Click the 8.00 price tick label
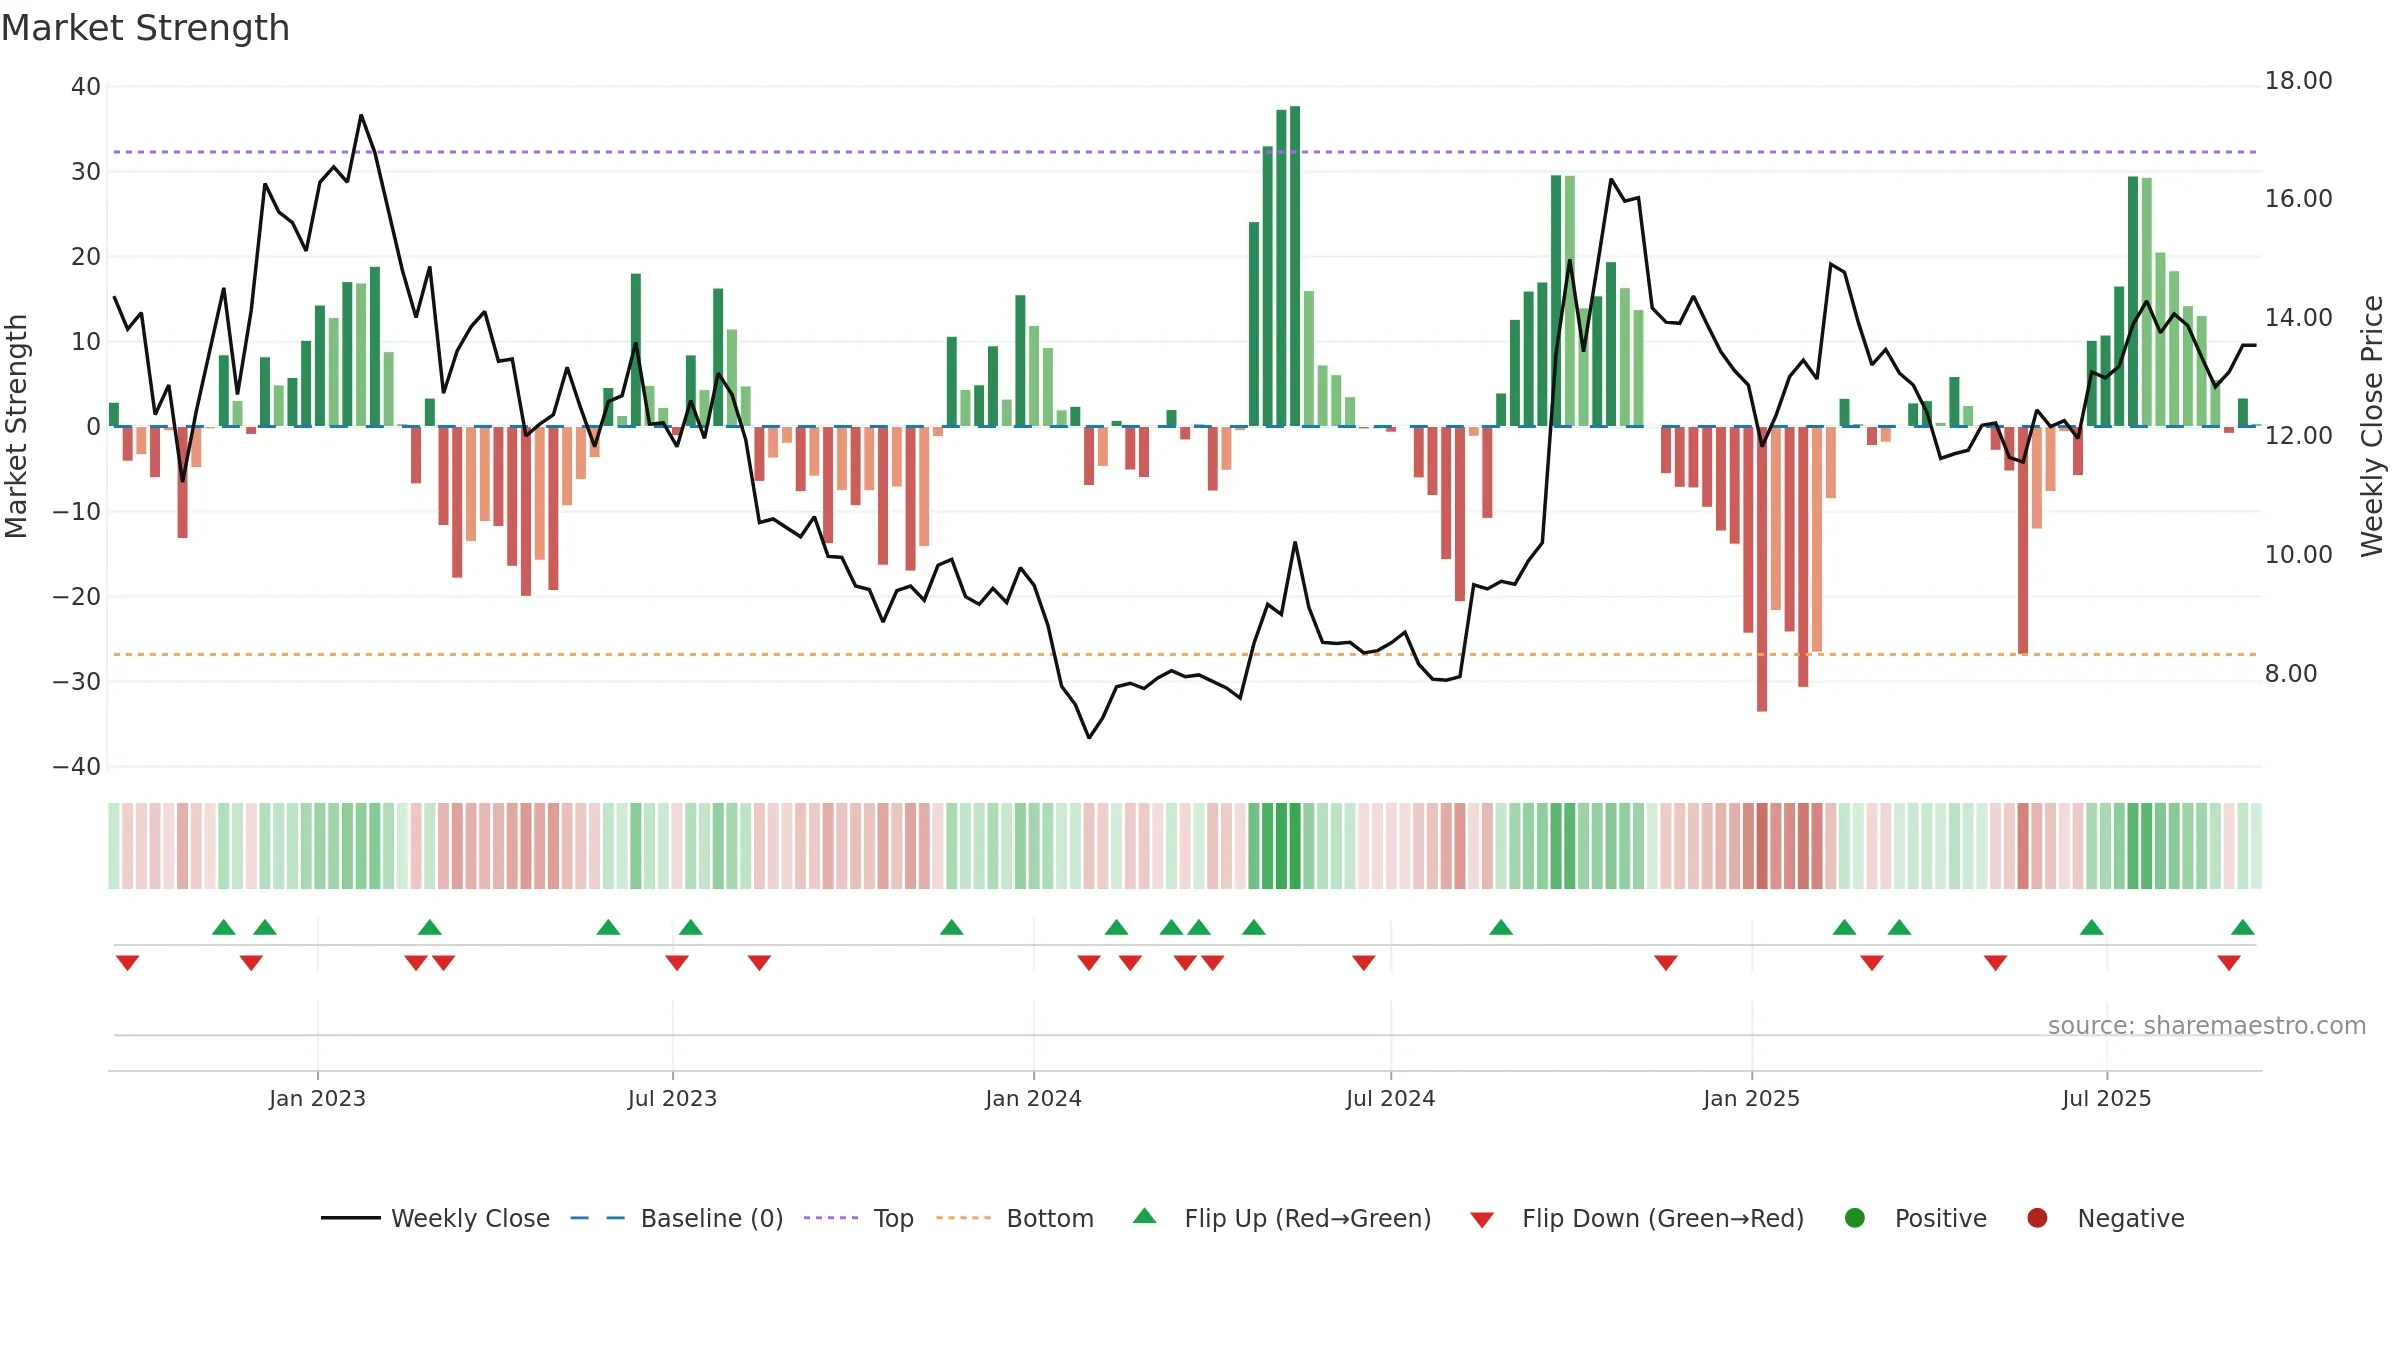 coord(2290,674)
